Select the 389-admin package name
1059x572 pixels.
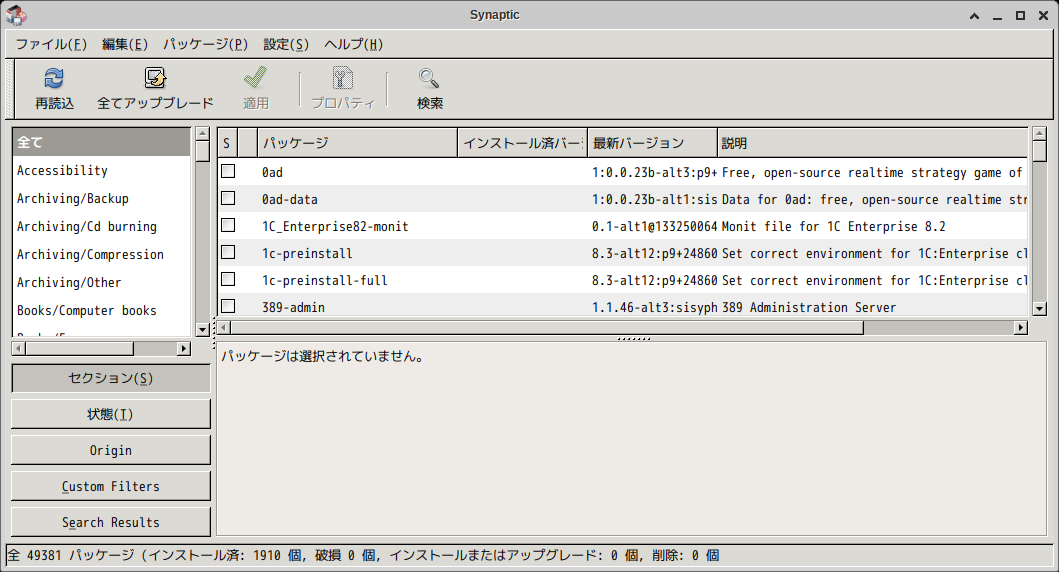(x=293, y=307)
